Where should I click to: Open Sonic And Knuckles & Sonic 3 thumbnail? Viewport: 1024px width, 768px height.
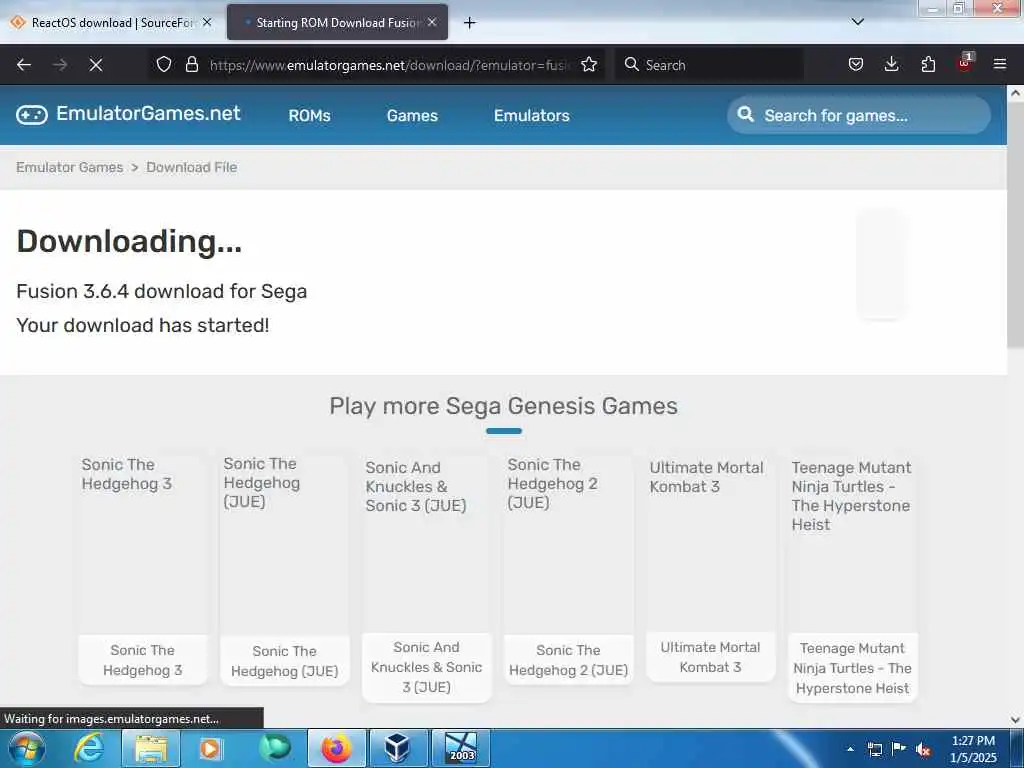tap(426, 545)
